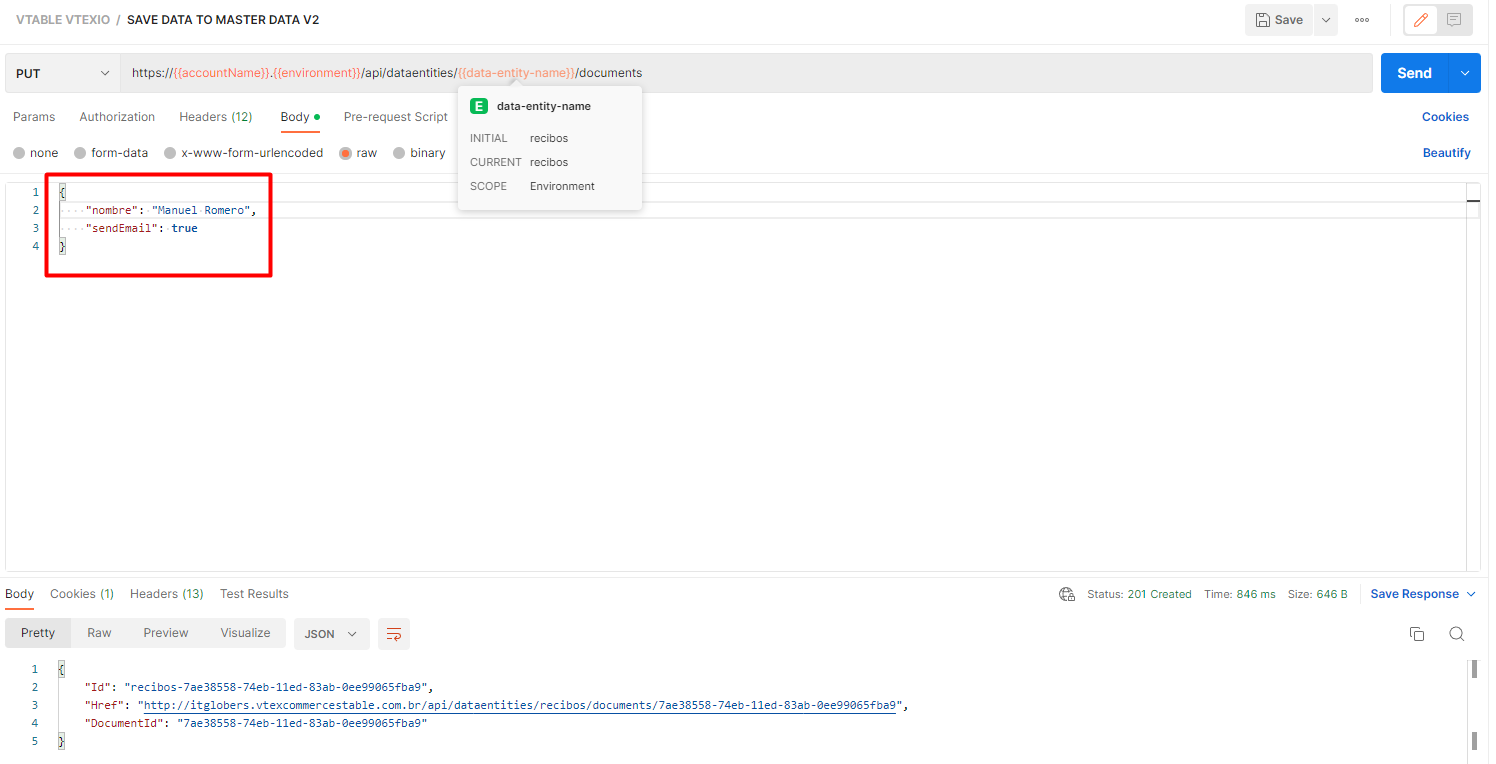Open the response Cookies (1) tab

pyautogui.click(x=82, y=594)
